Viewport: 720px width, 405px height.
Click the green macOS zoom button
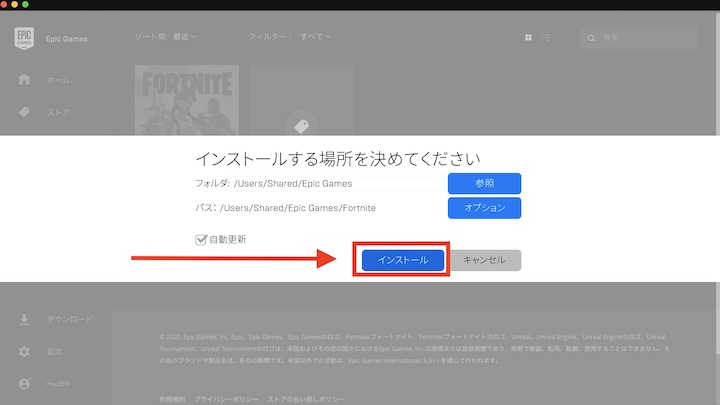coord(25,4)
